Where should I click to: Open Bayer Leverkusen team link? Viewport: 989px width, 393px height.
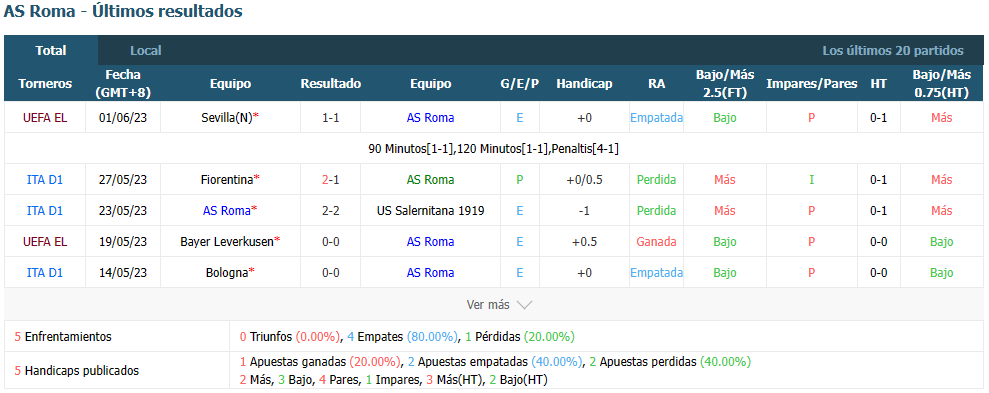point(226,242)
